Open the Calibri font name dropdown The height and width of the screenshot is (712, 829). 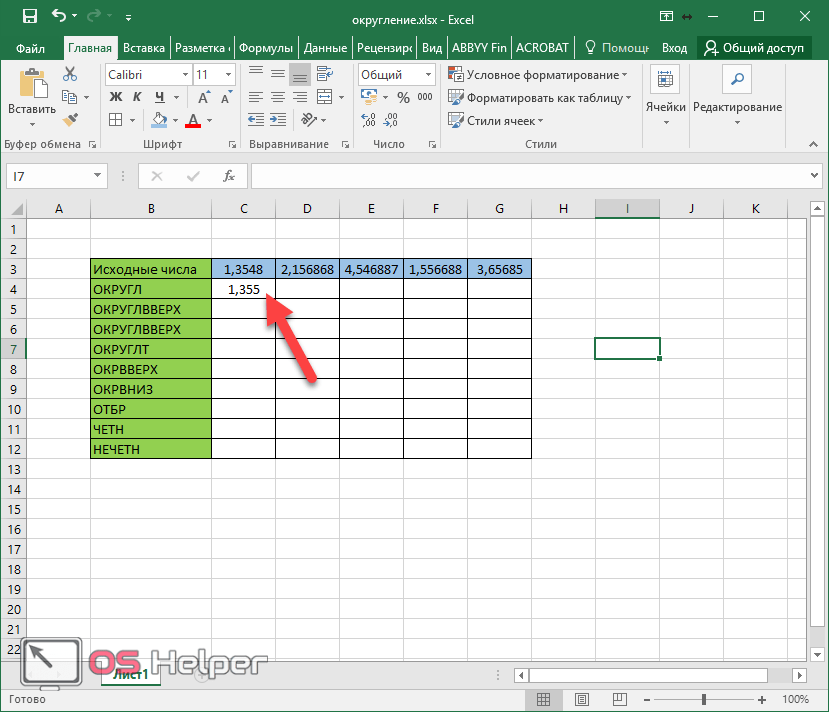coord(185,75)
